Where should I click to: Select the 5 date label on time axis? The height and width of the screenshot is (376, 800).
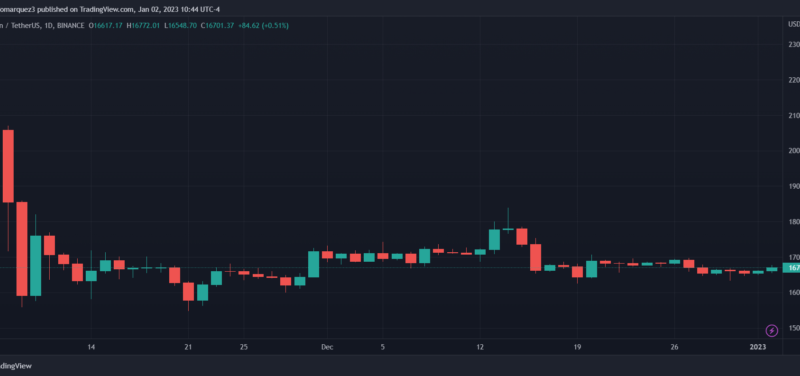(383, 347)
